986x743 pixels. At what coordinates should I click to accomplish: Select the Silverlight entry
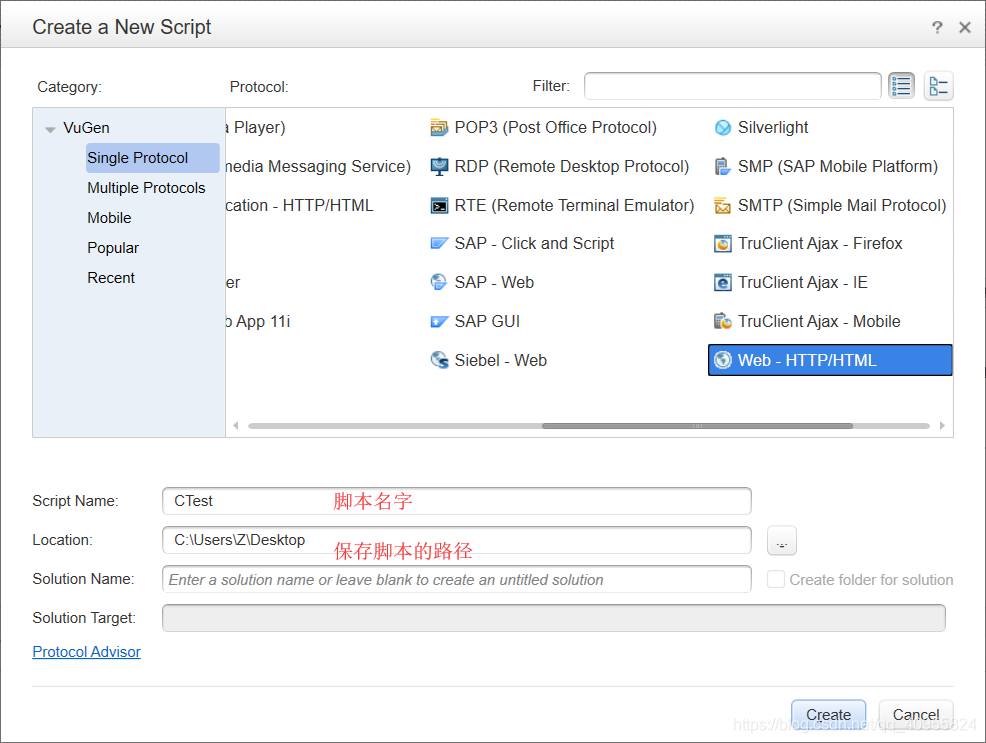coord(773,128)
